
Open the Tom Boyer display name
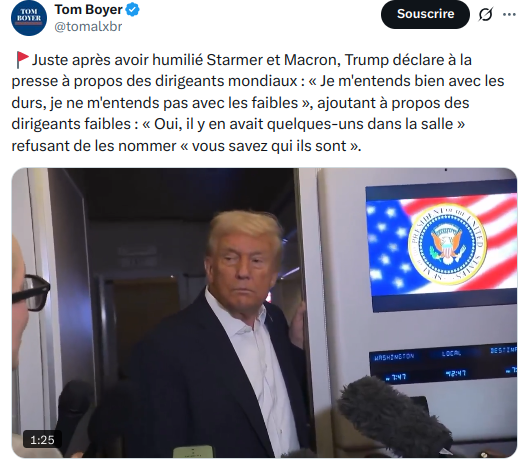[88, 10]
